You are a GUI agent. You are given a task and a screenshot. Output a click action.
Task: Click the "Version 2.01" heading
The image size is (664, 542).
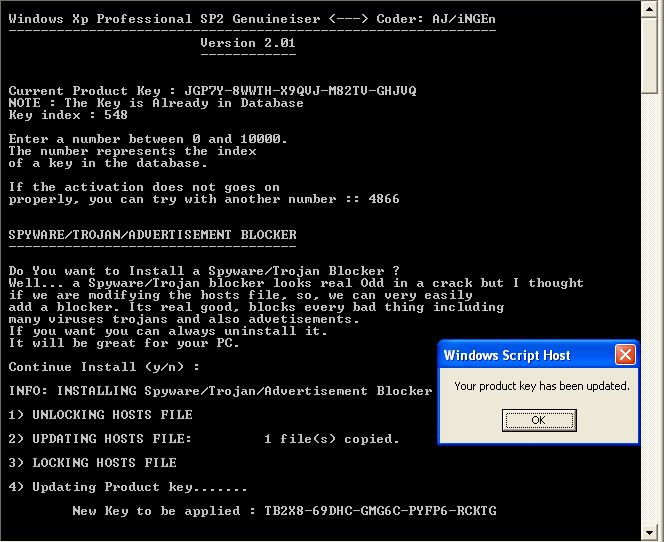(x=248, y=43)
